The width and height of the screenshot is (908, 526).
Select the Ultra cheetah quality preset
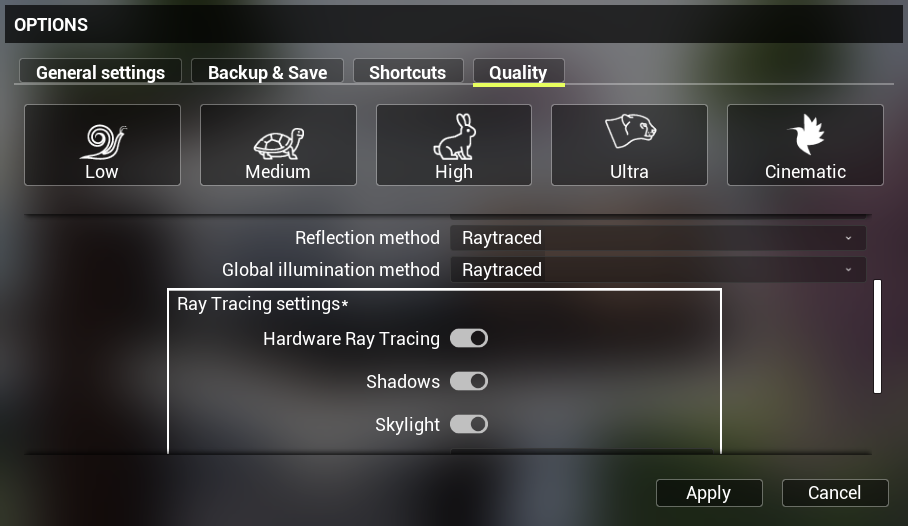click(x=629, y=145)
